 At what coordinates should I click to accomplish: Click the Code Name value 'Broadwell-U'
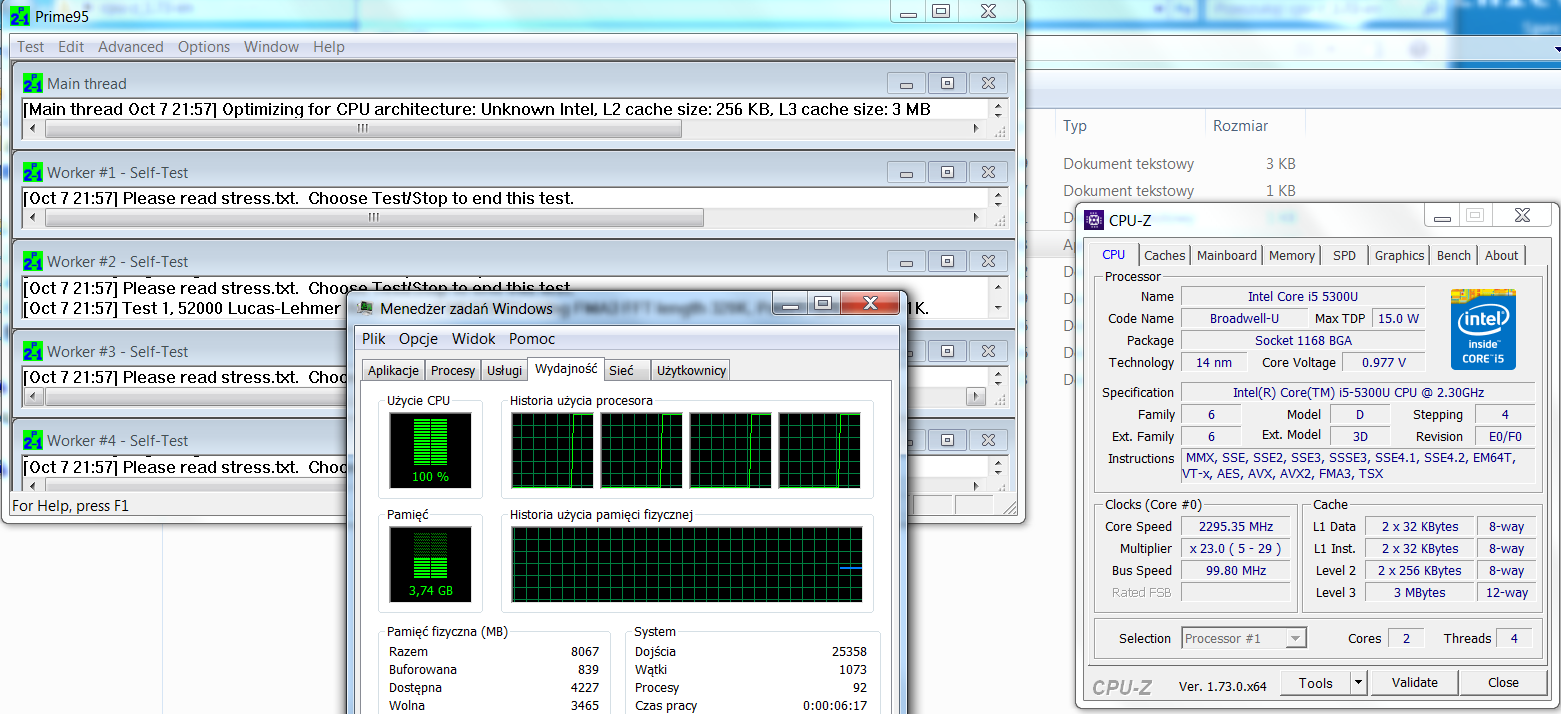click(1243, 318)
